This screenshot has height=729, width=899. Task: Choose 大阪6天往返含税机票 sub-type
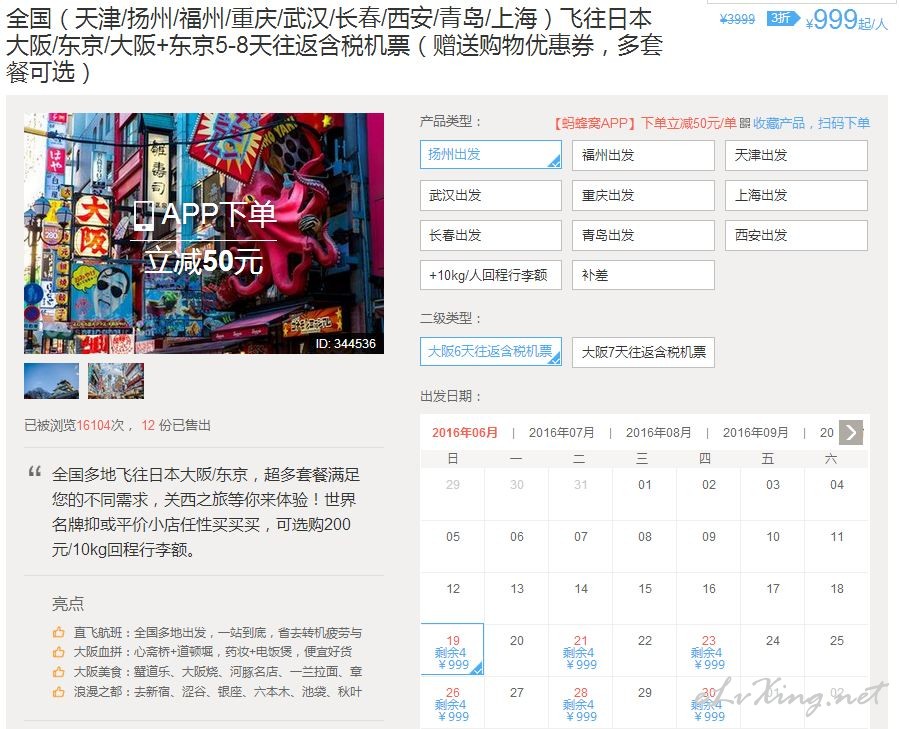(491, 352)
